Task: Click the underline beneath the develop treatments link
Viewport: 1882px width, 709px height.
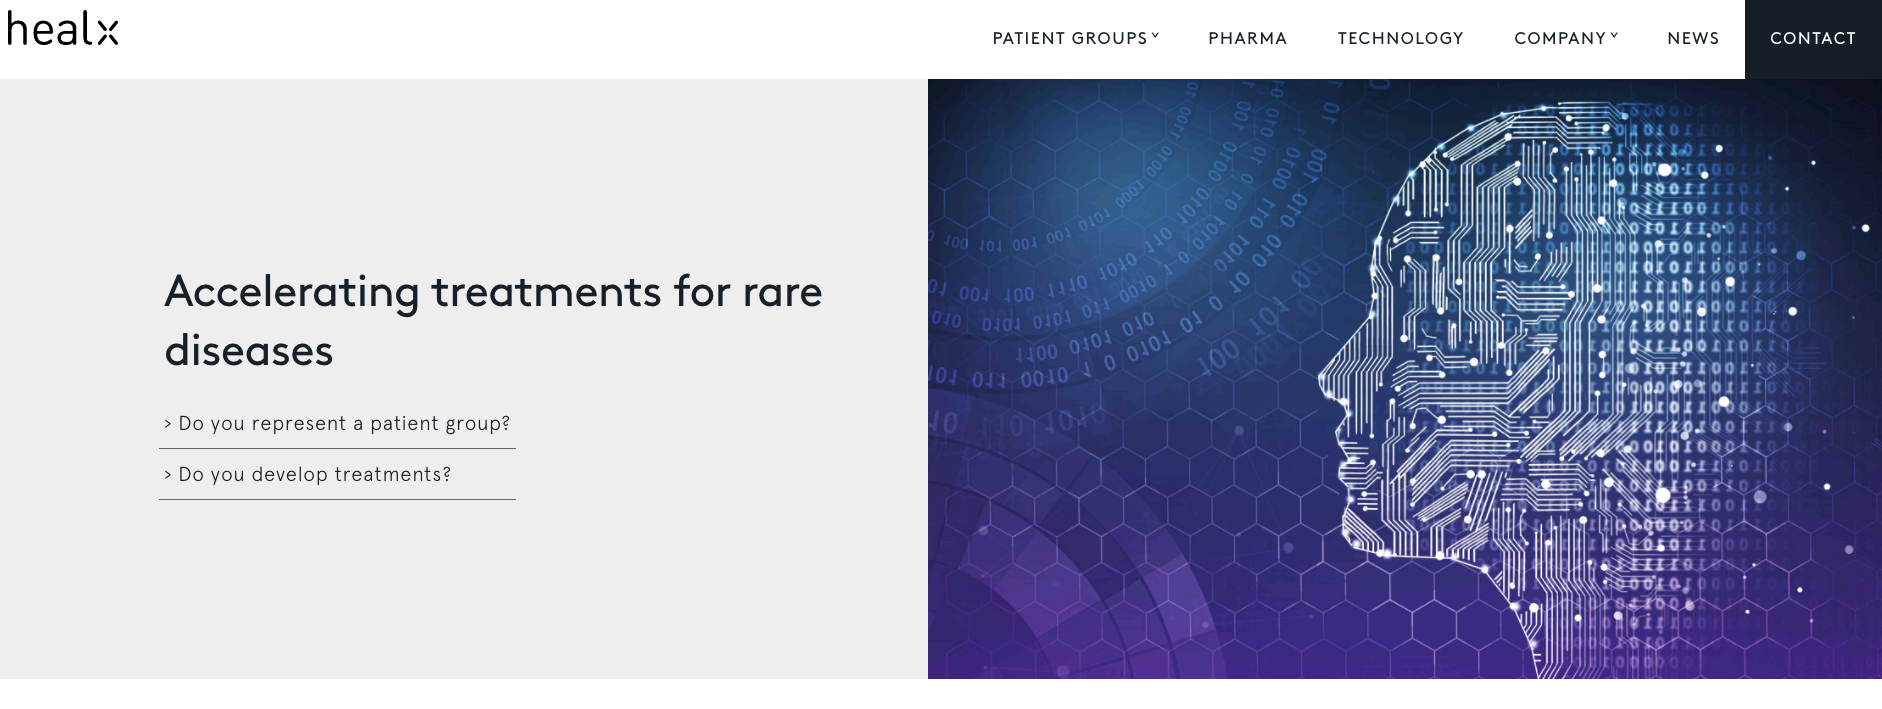Action: tap(337, 499)
